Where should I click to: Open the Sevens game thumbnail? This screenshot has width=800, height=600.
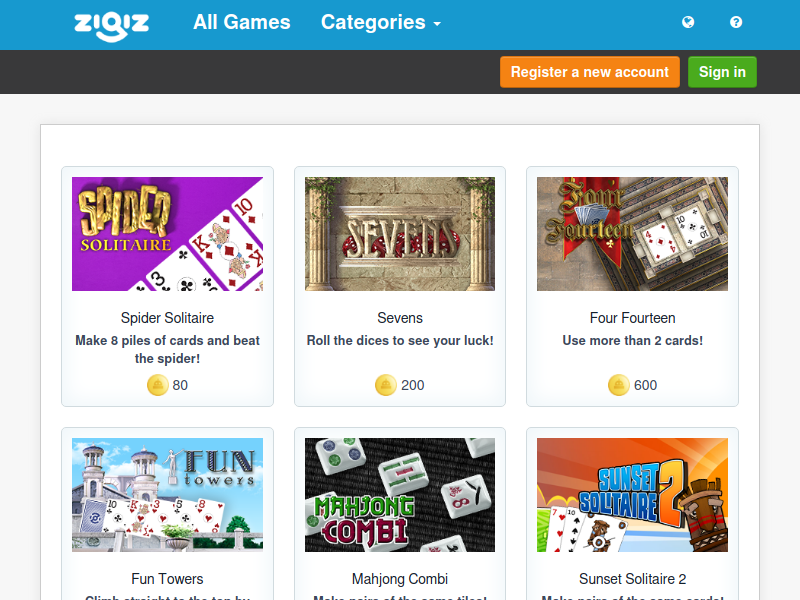(400, 234)
